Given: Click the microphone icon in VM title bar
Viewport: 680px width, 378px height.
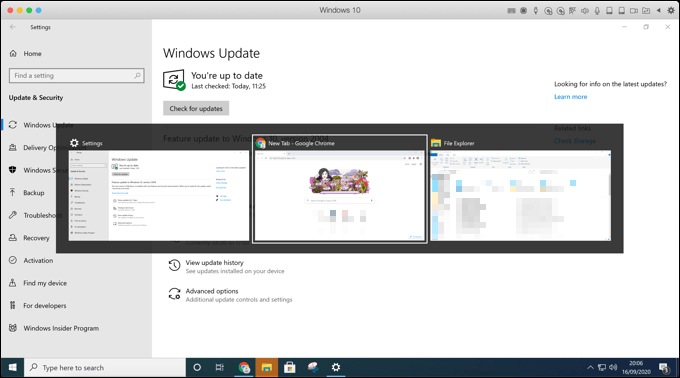Looking at the screenshot, I should [x=597, y=10].
